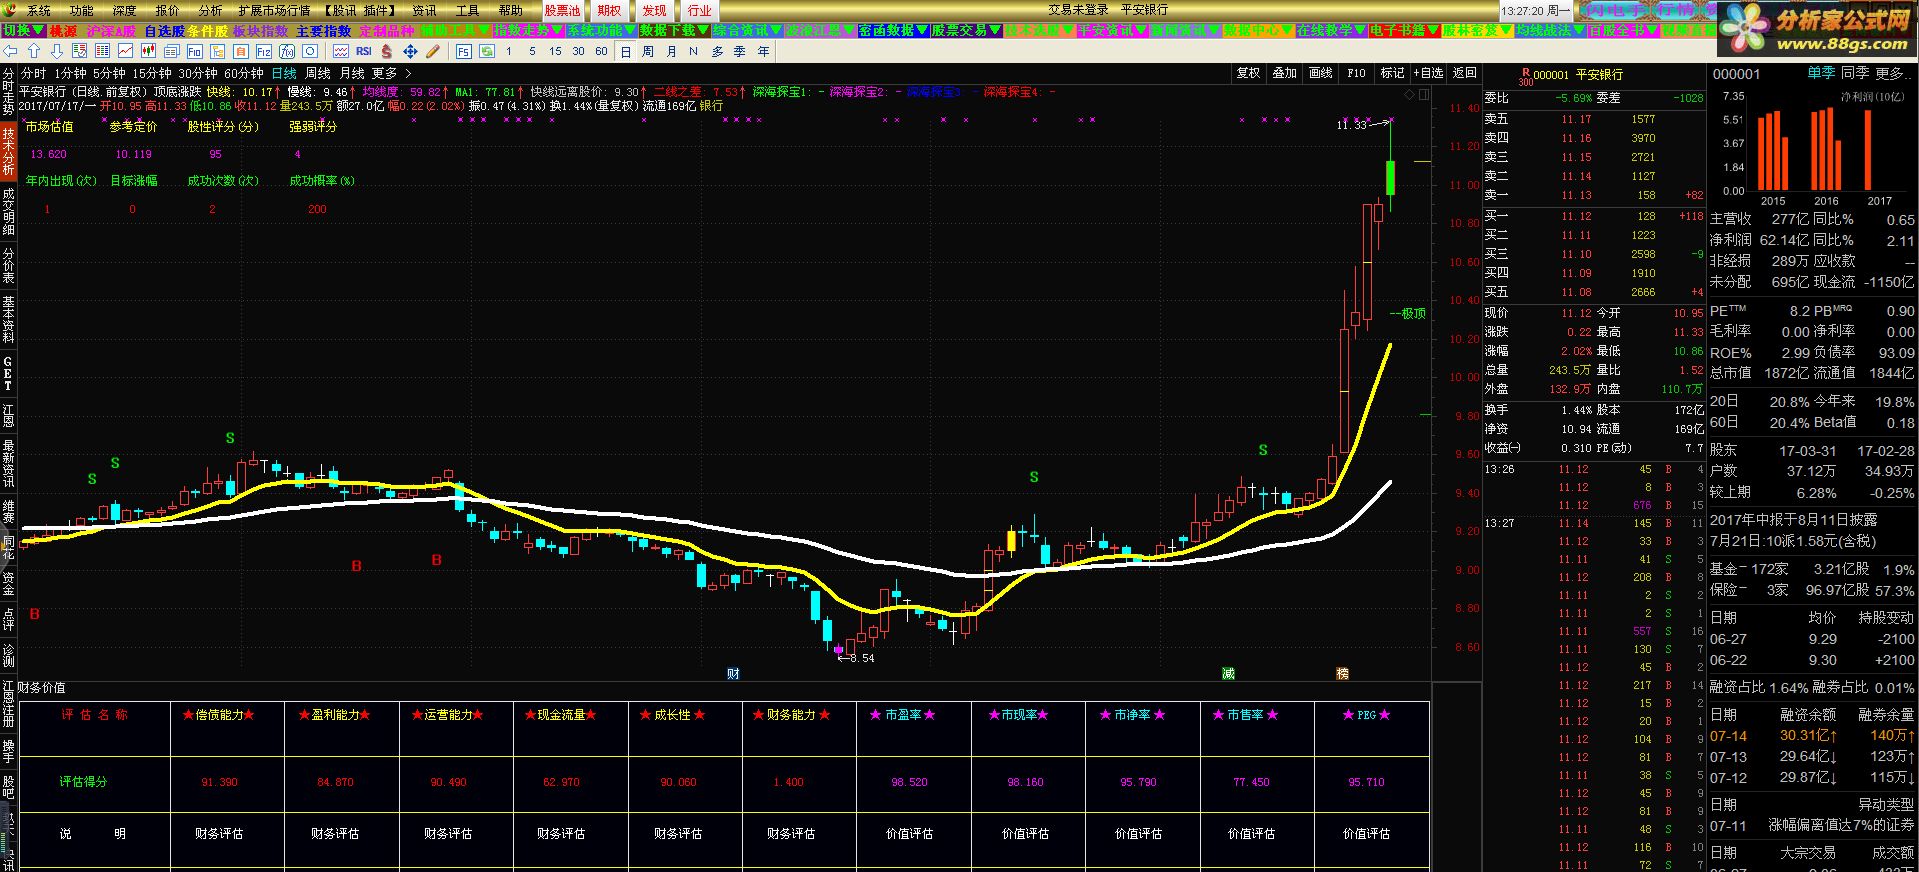Click the 财 marker on the chart bottom
This screenshot has width=1919, height=872.
tap(733, 674)
